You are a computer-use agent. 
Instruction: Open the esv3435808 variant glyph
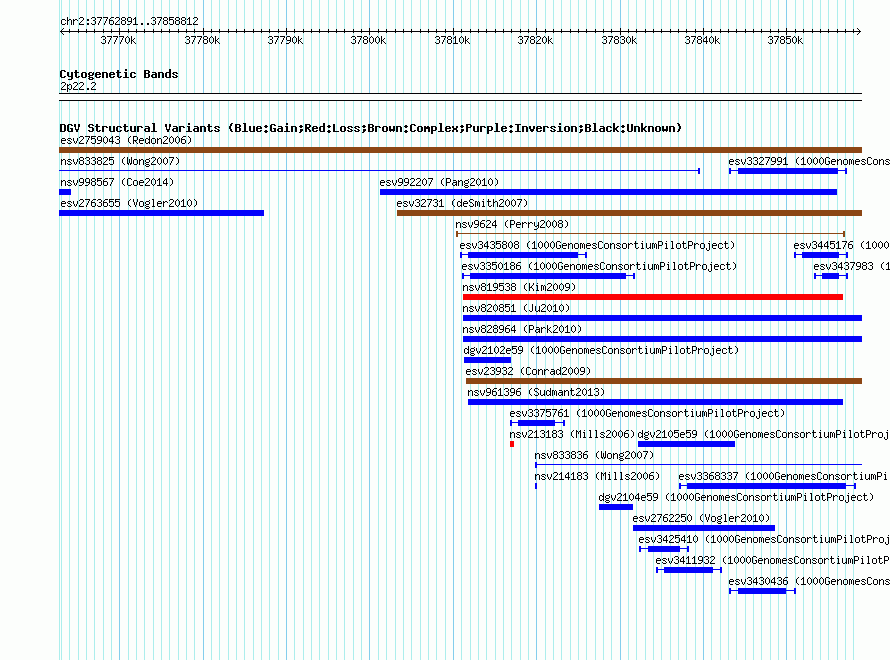pyautogui.click(x=523, y=255)
